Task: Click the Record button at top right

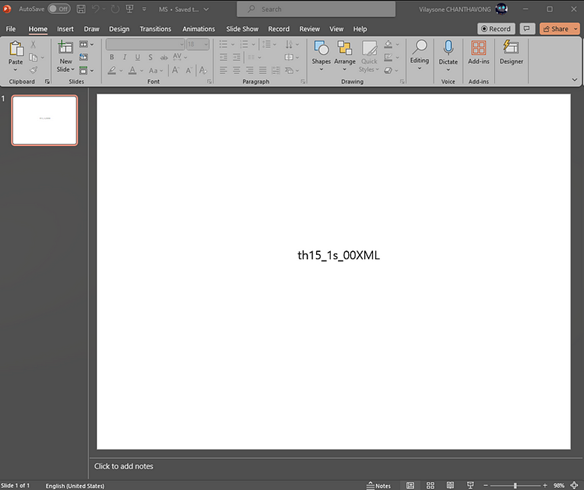Action: click(496, 29)
